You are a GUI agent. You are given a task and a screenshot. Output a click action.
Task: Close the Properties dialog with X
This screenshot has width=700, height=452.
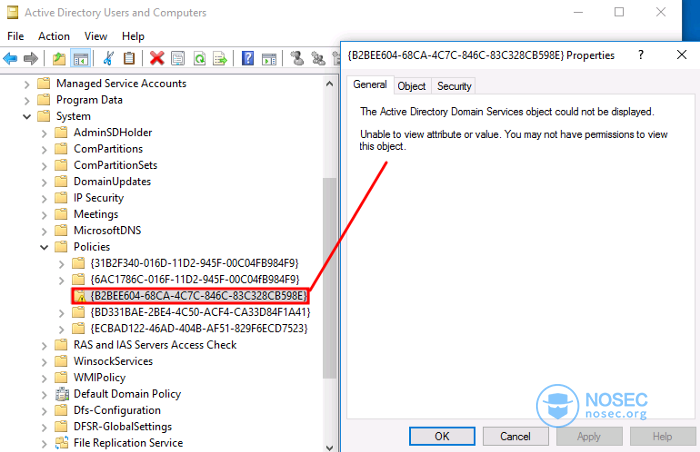[681, 55]
